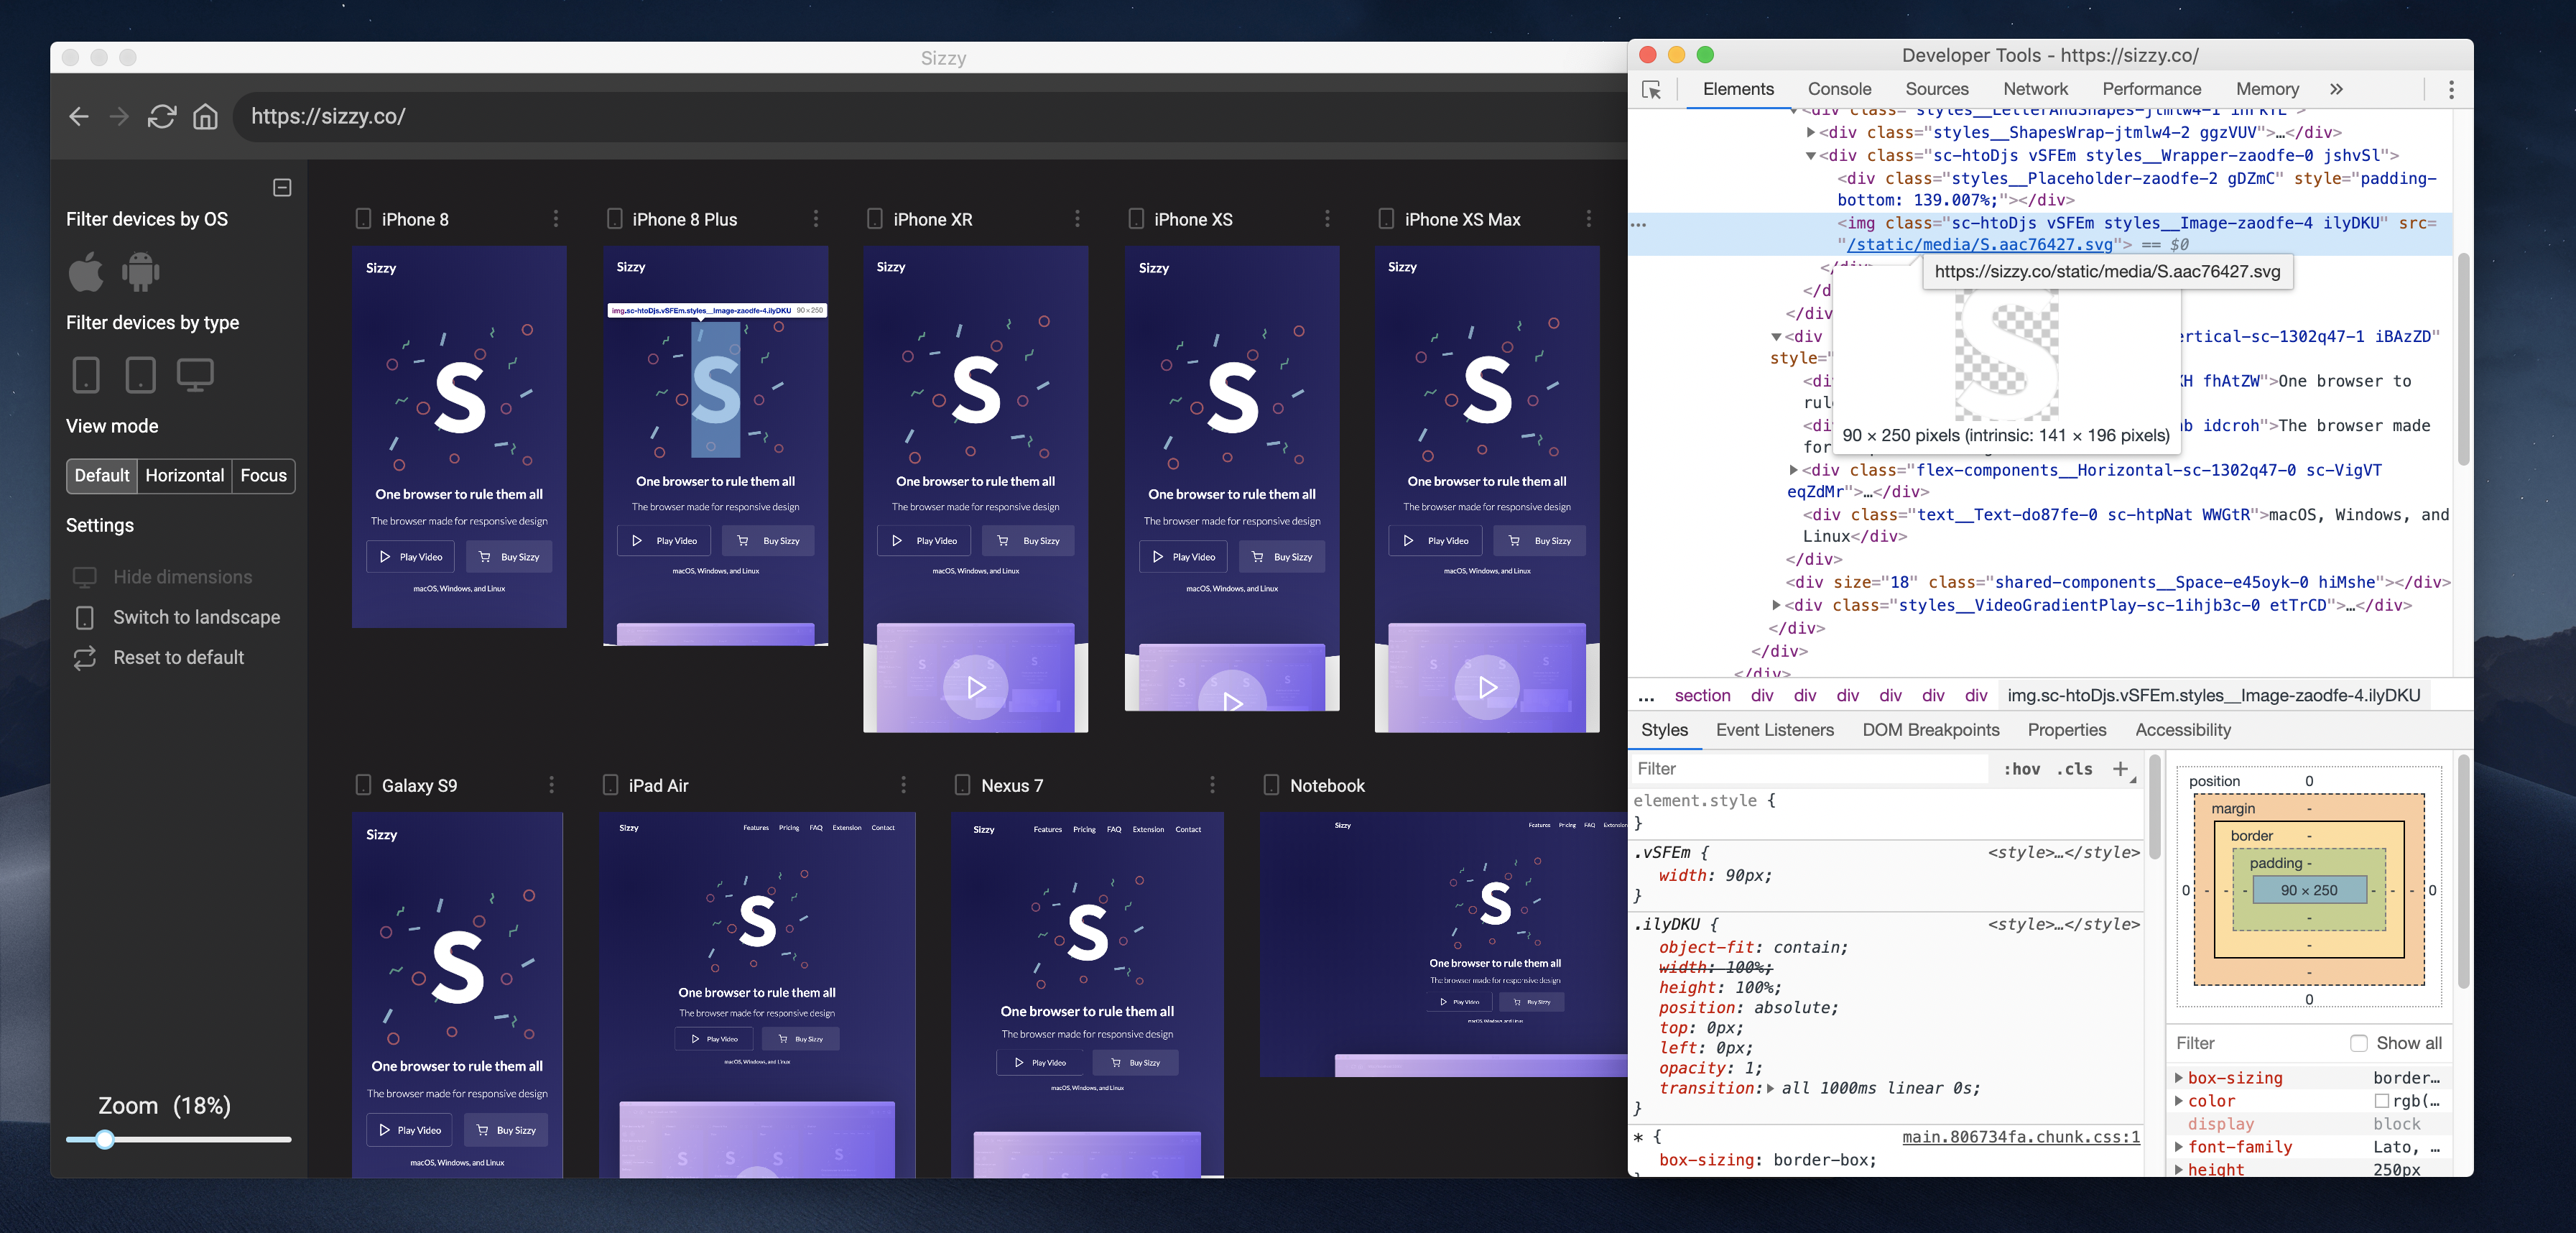Show more DevTools tabs with the chevrons
This screenshot has width=2576, height=1233.
point(2336,89)
